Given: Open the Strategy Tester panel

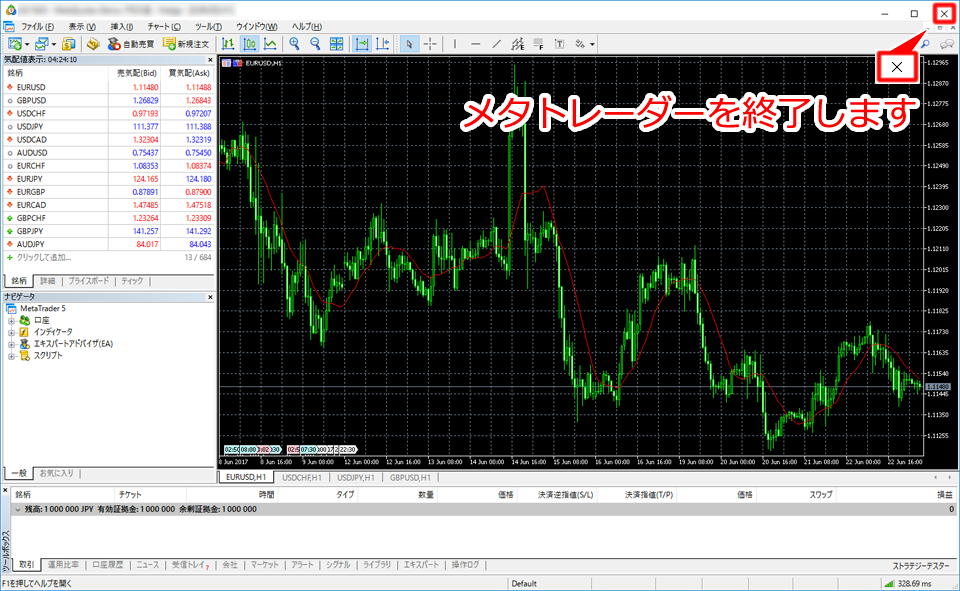Looking at the screenshot, I should [921, 566].
